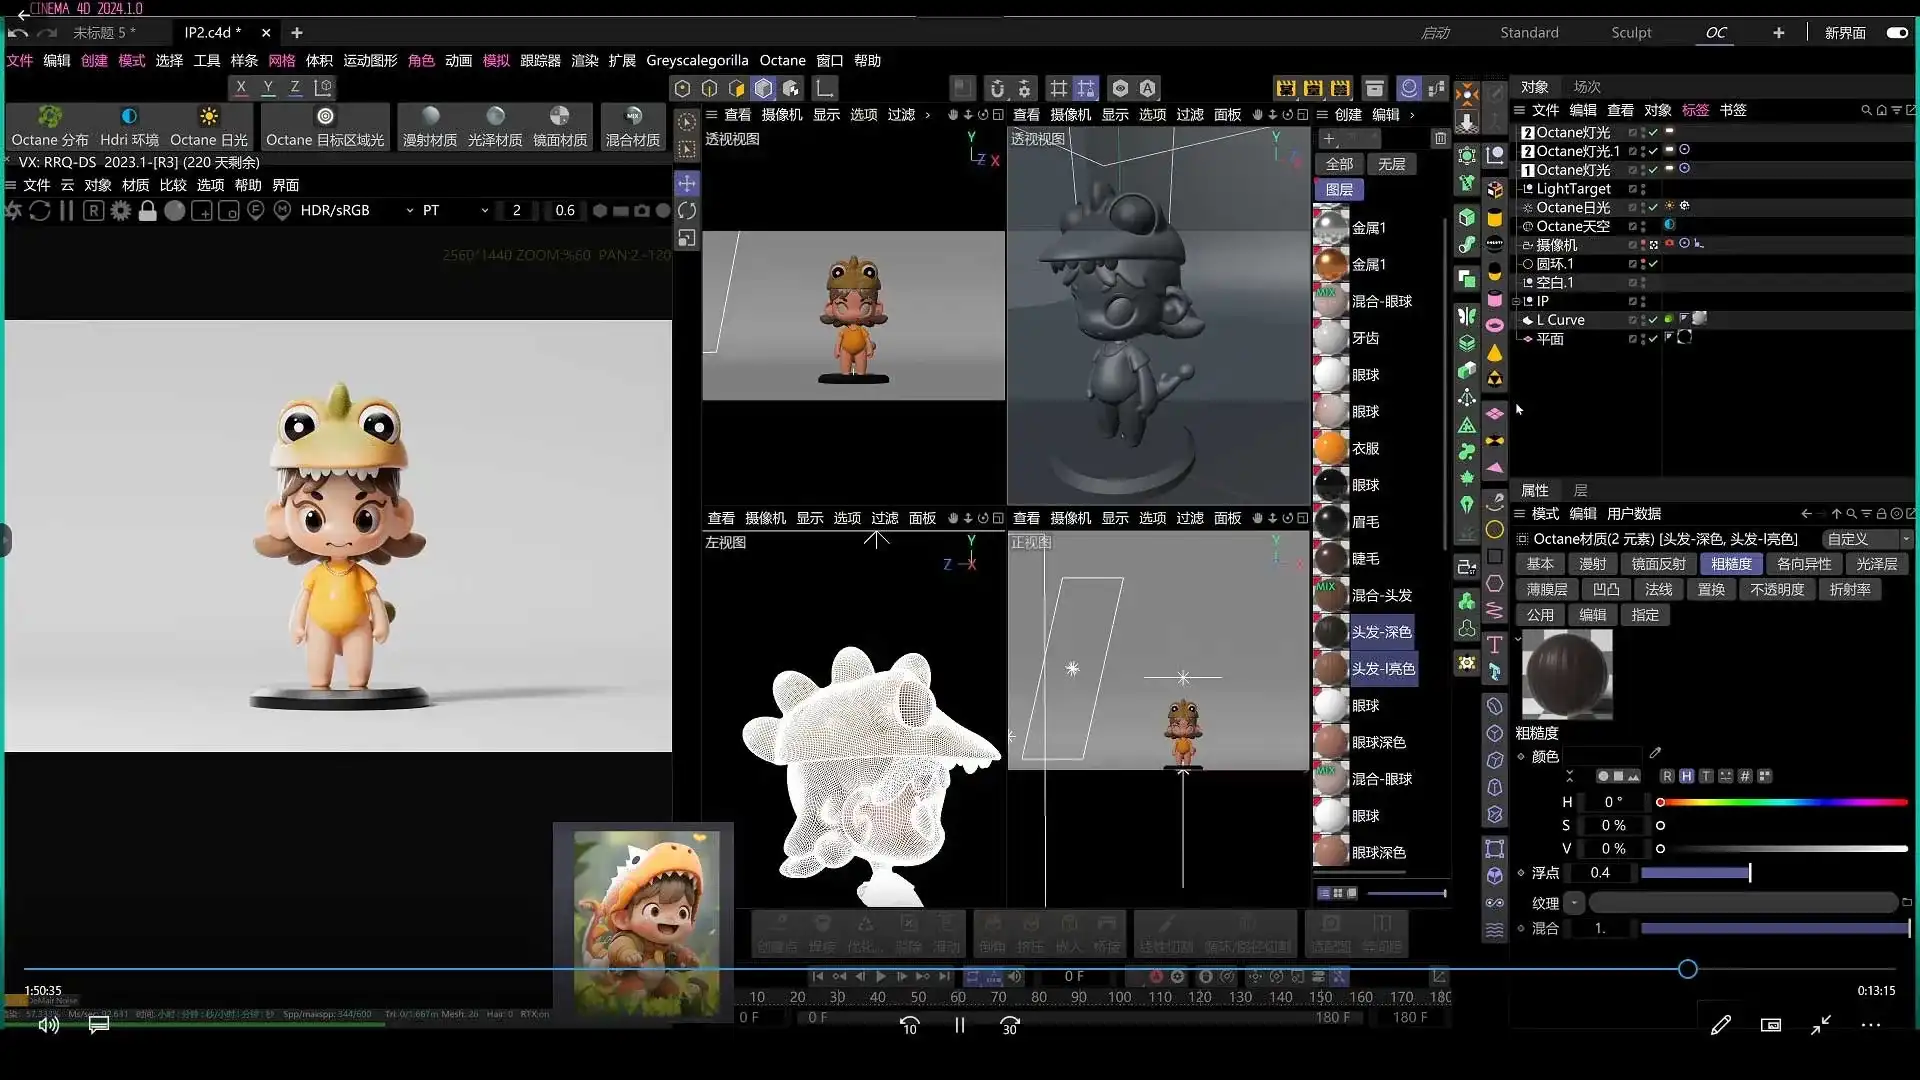
Task: Click the 指定 assign button
Action: point(1644,615)
